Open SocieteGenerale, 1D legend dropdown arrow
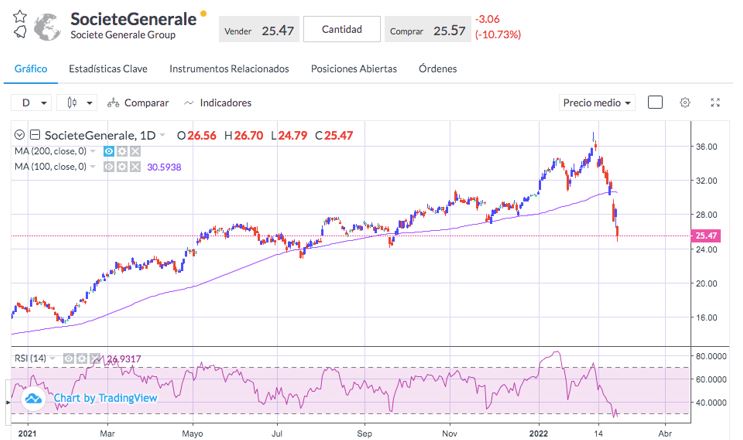Screen dimensions: 743x440 pyautogui.click(x=163, y=135)
